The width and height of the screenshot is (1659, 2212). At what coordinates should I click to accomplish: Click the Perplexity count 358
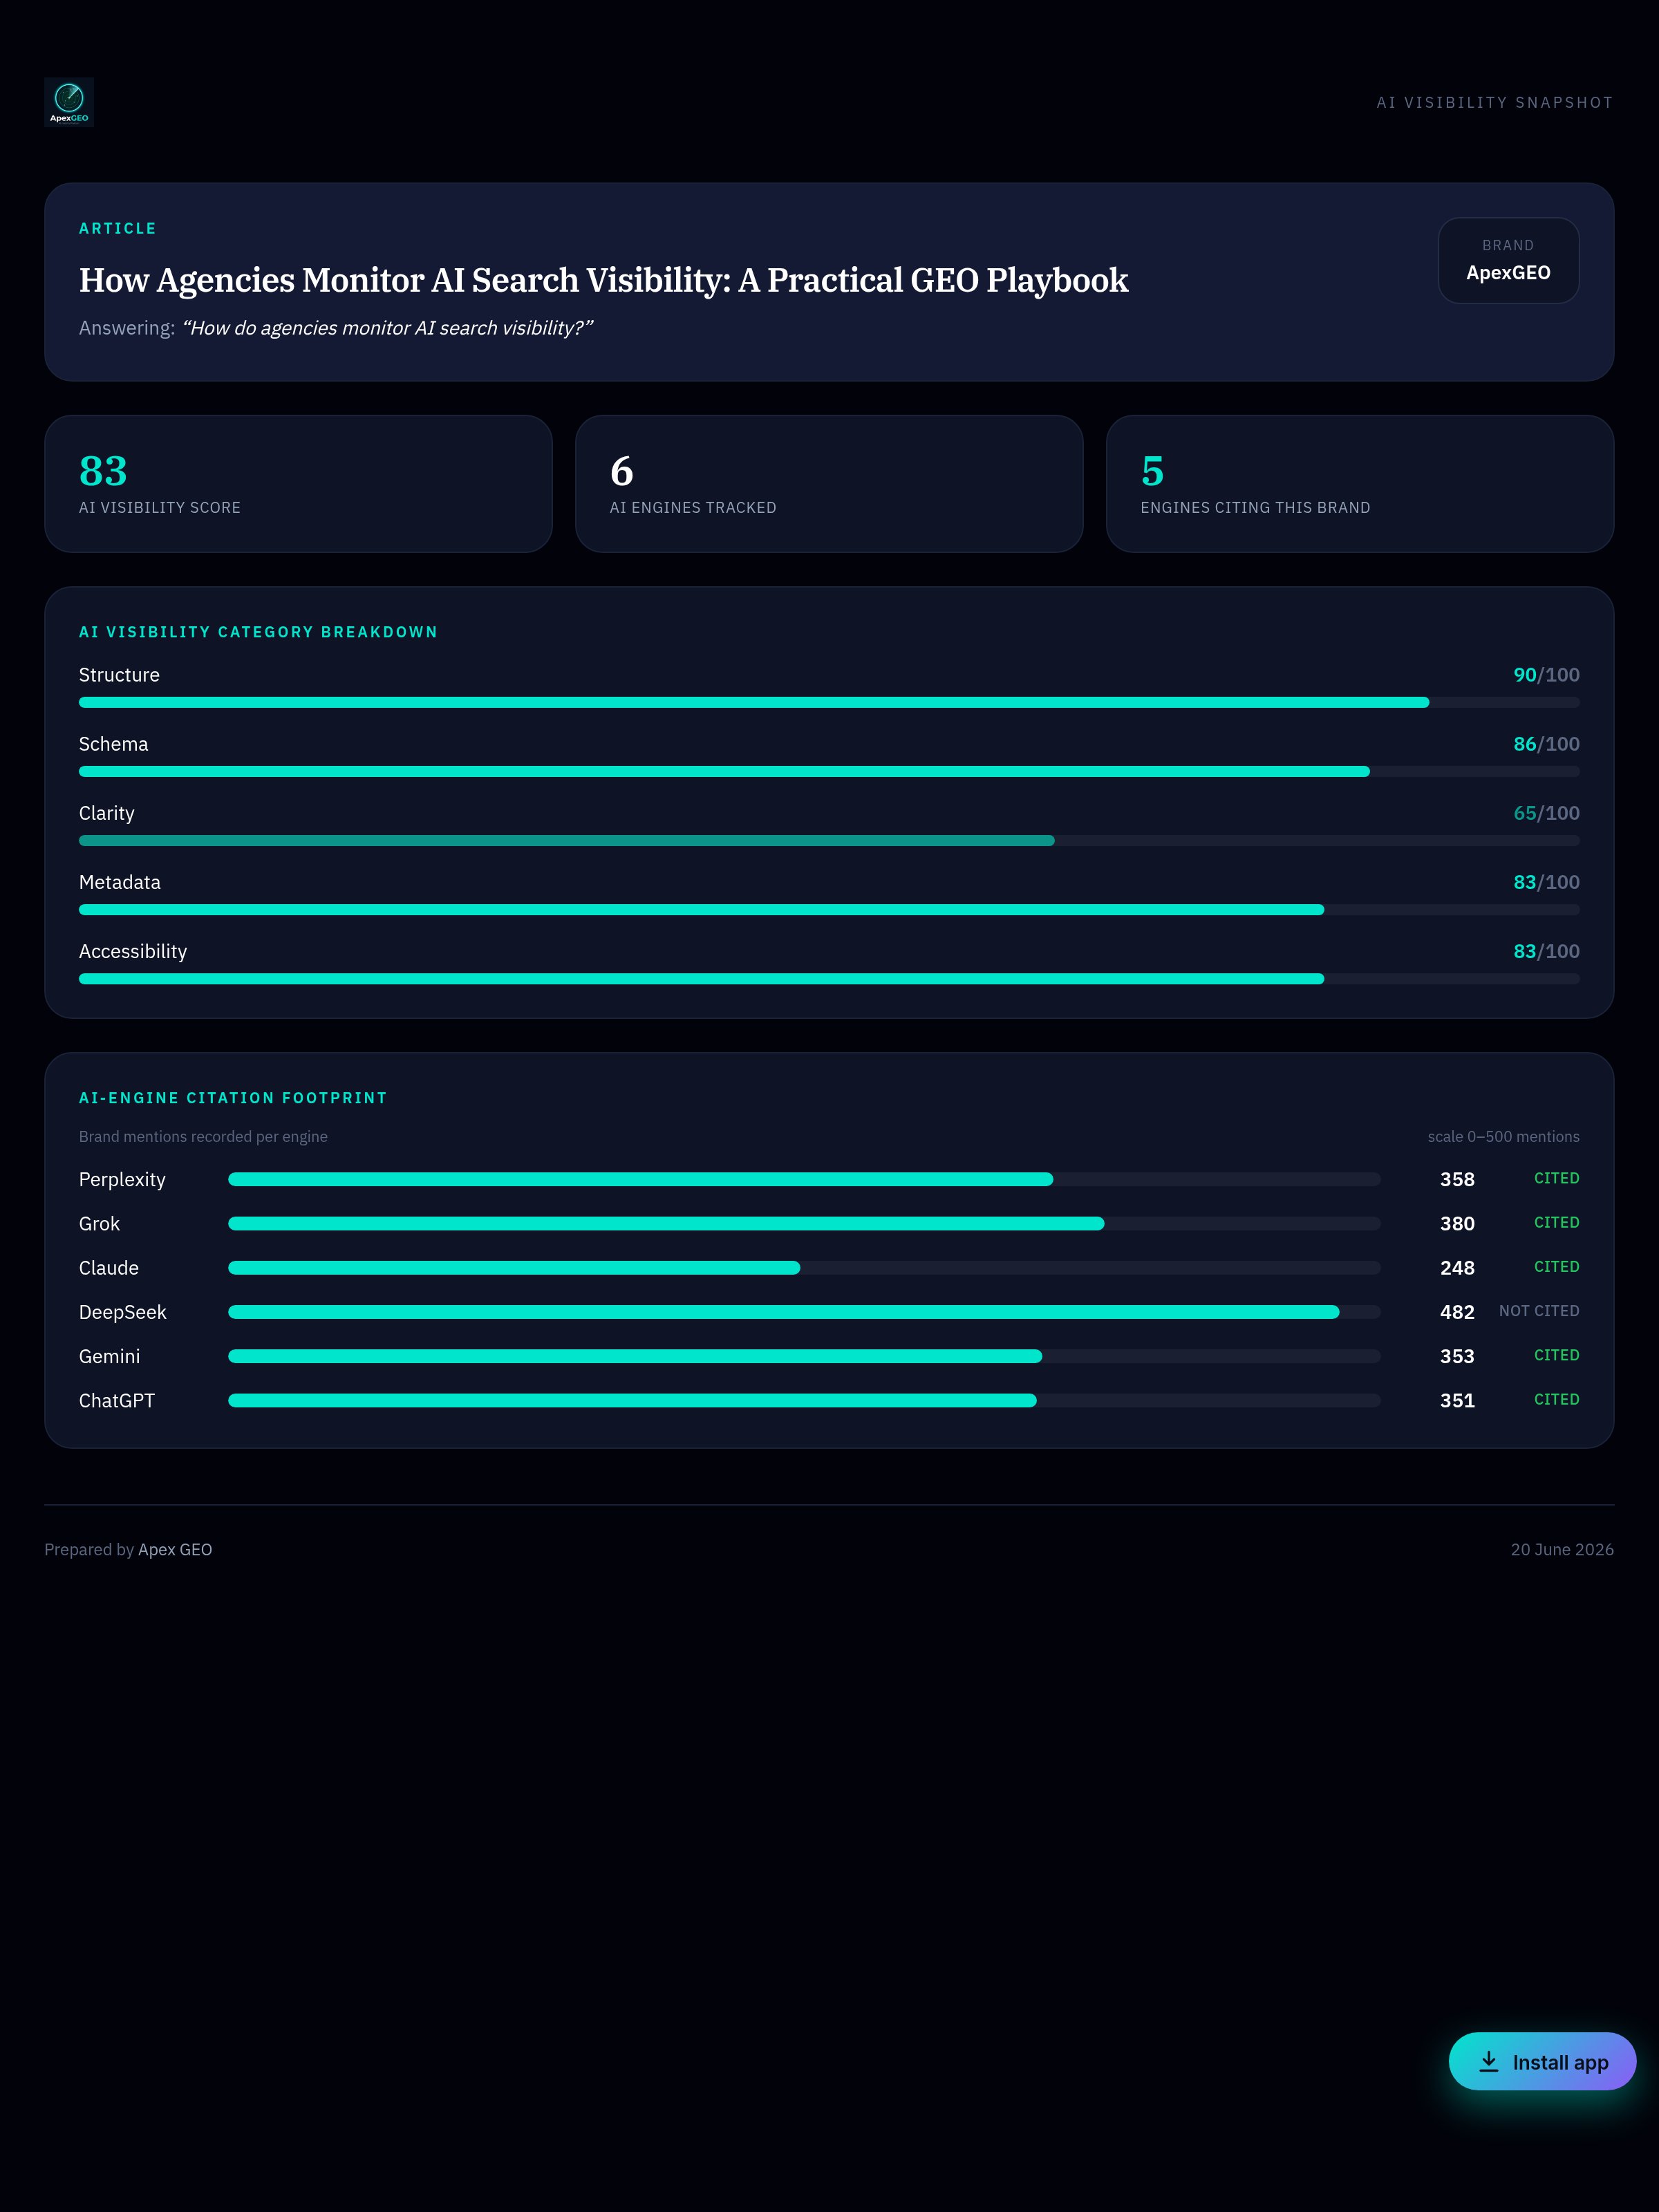click(1457, 1180)
